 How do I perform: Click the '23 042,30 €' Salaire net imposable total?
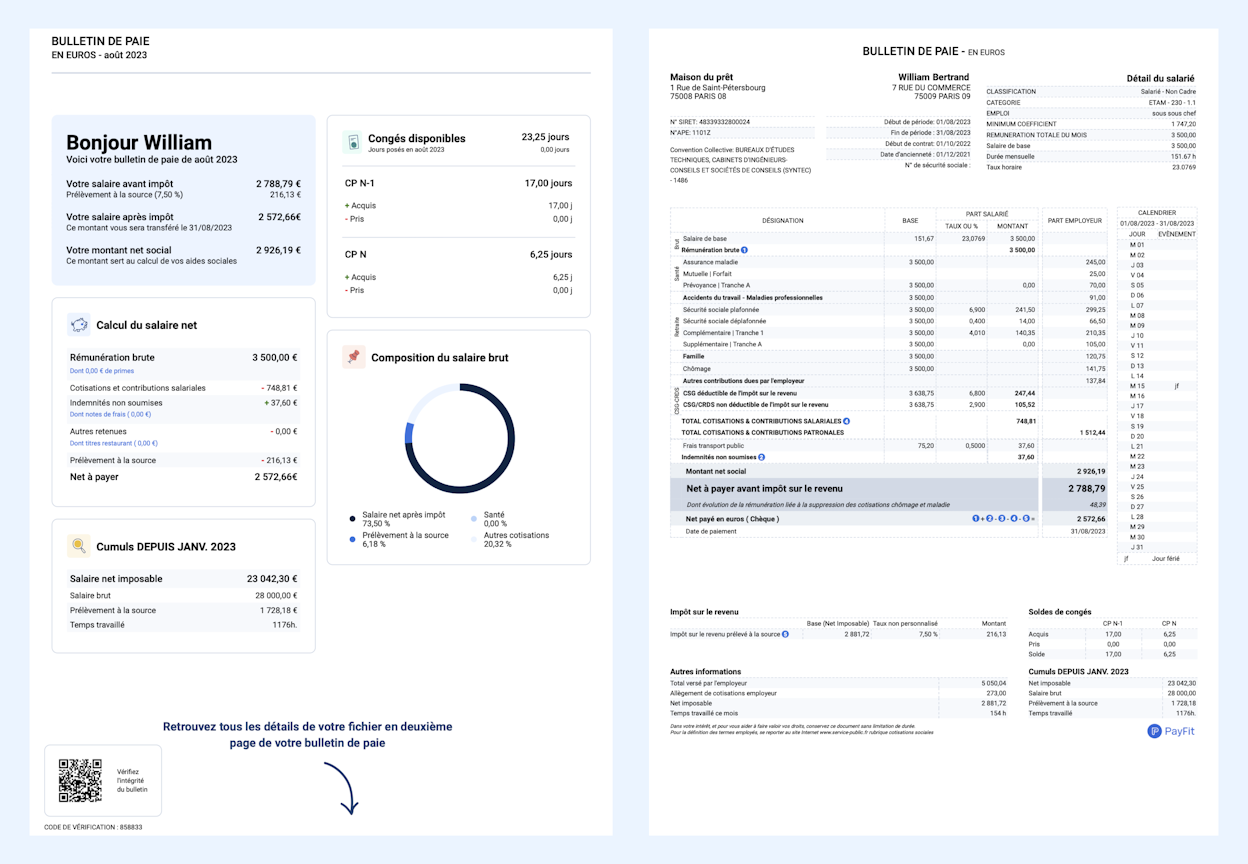click(x=272, y=578)
